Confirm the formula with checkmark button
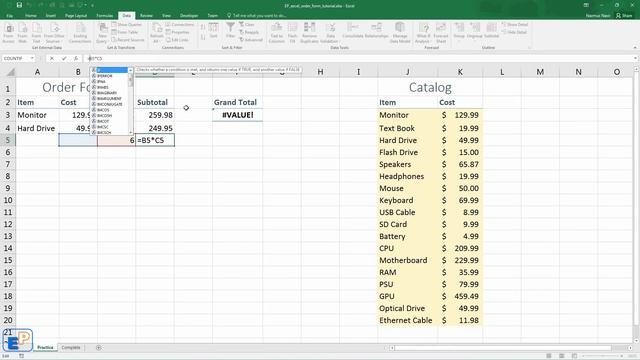This screenshot has width=640, height=360. point(64,58)
